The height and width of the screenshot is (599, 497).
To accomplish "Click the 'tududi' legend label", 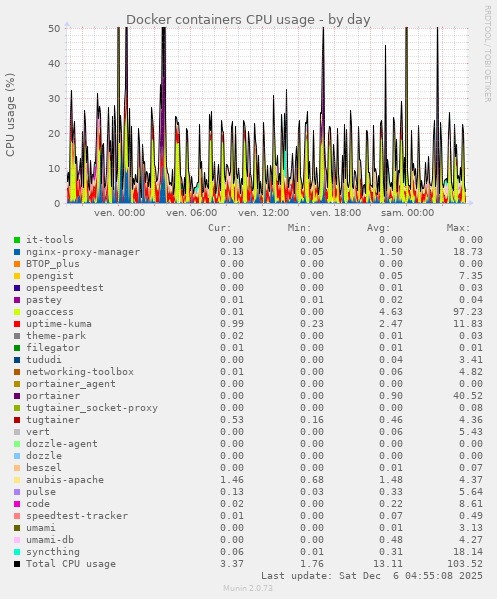I will (x=44, y=359).
